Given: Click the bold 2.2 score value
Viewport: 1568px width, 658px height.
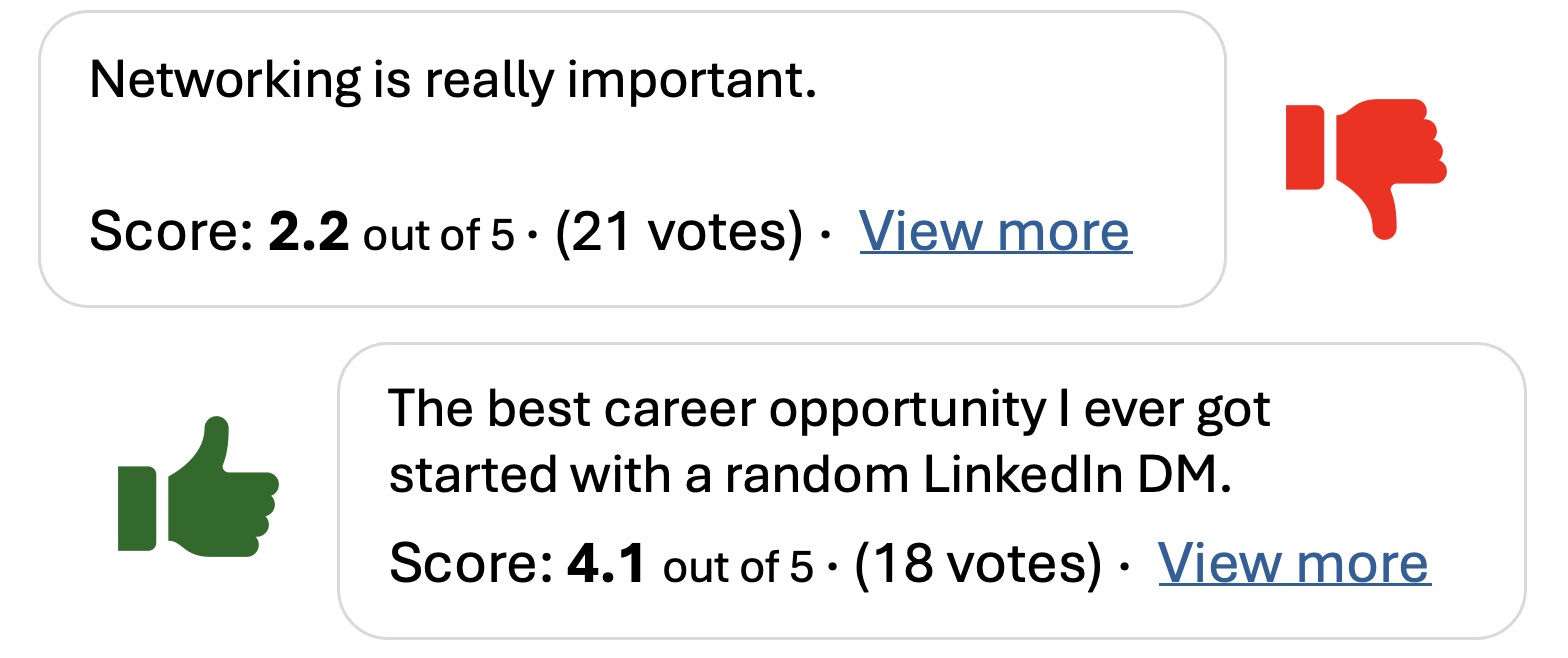Looking at the screenshot, I should point(309,232).
